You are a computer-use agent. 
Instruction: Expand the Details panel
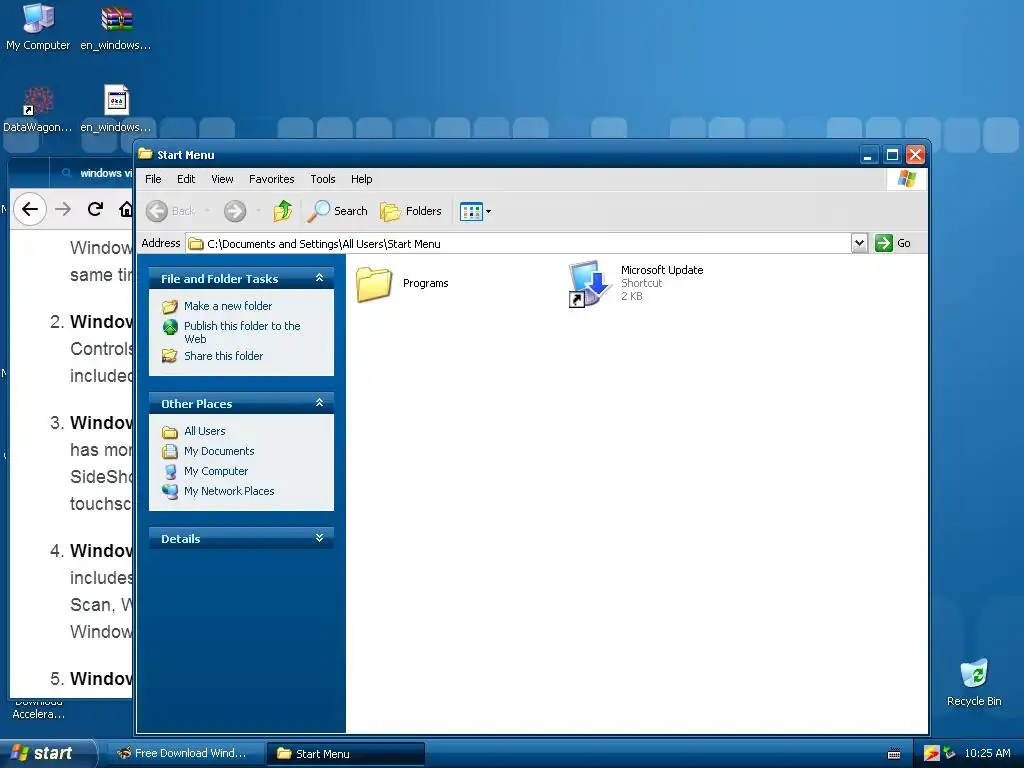[319, 538]
